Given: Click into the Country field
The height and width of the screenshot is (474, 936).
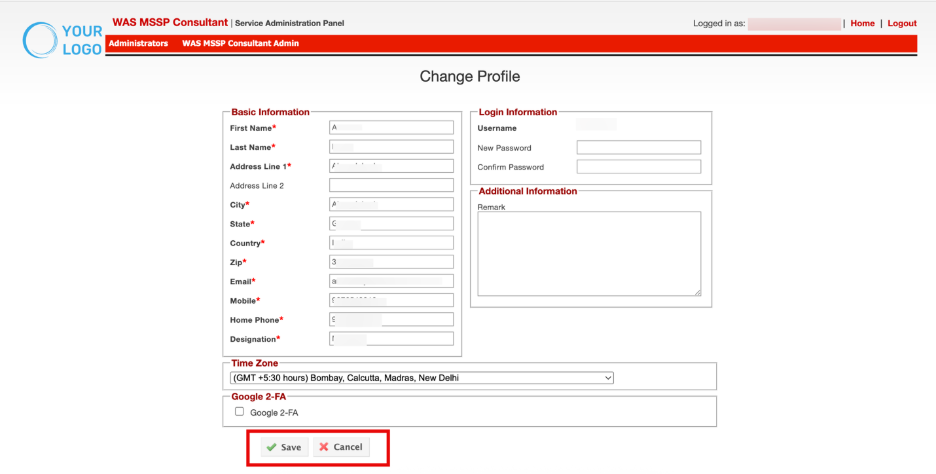Looking at the screenshot, I should pos(392,243).
